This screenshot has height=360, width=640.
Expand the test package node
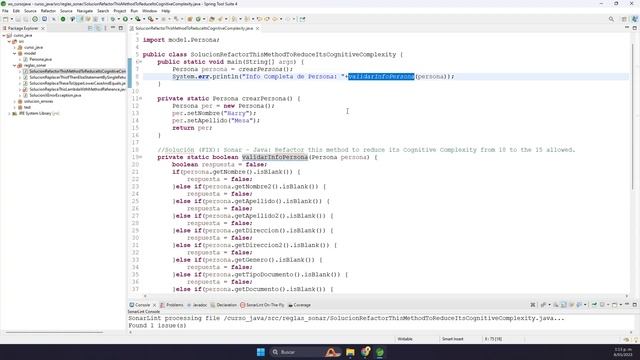coord(15,107)
